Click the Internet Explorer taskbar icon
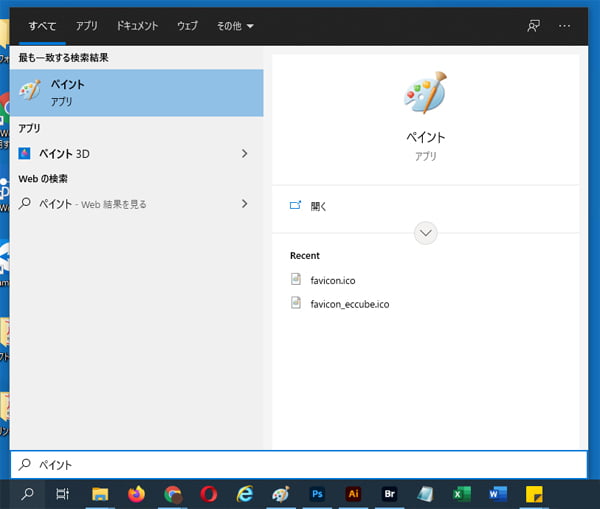This screenshot has width=600, height=509. coord(245,494)
